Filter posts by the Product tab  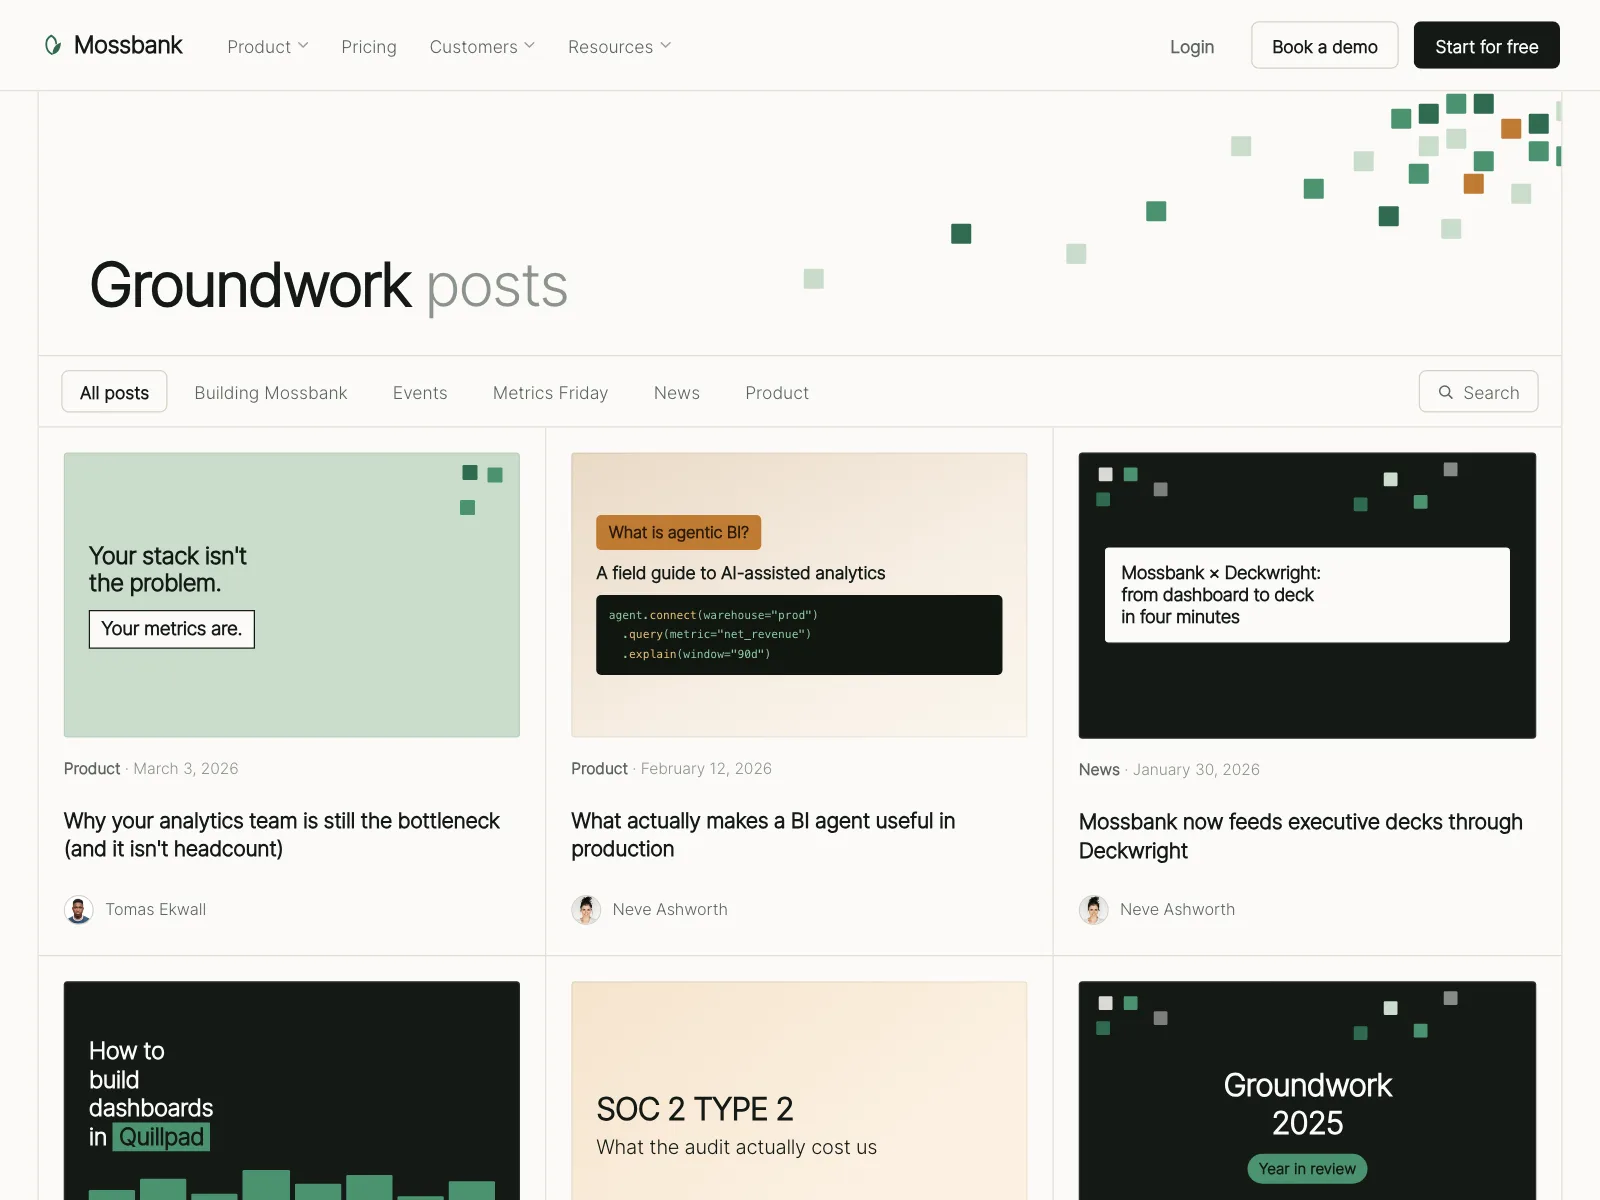click(777, 393)
